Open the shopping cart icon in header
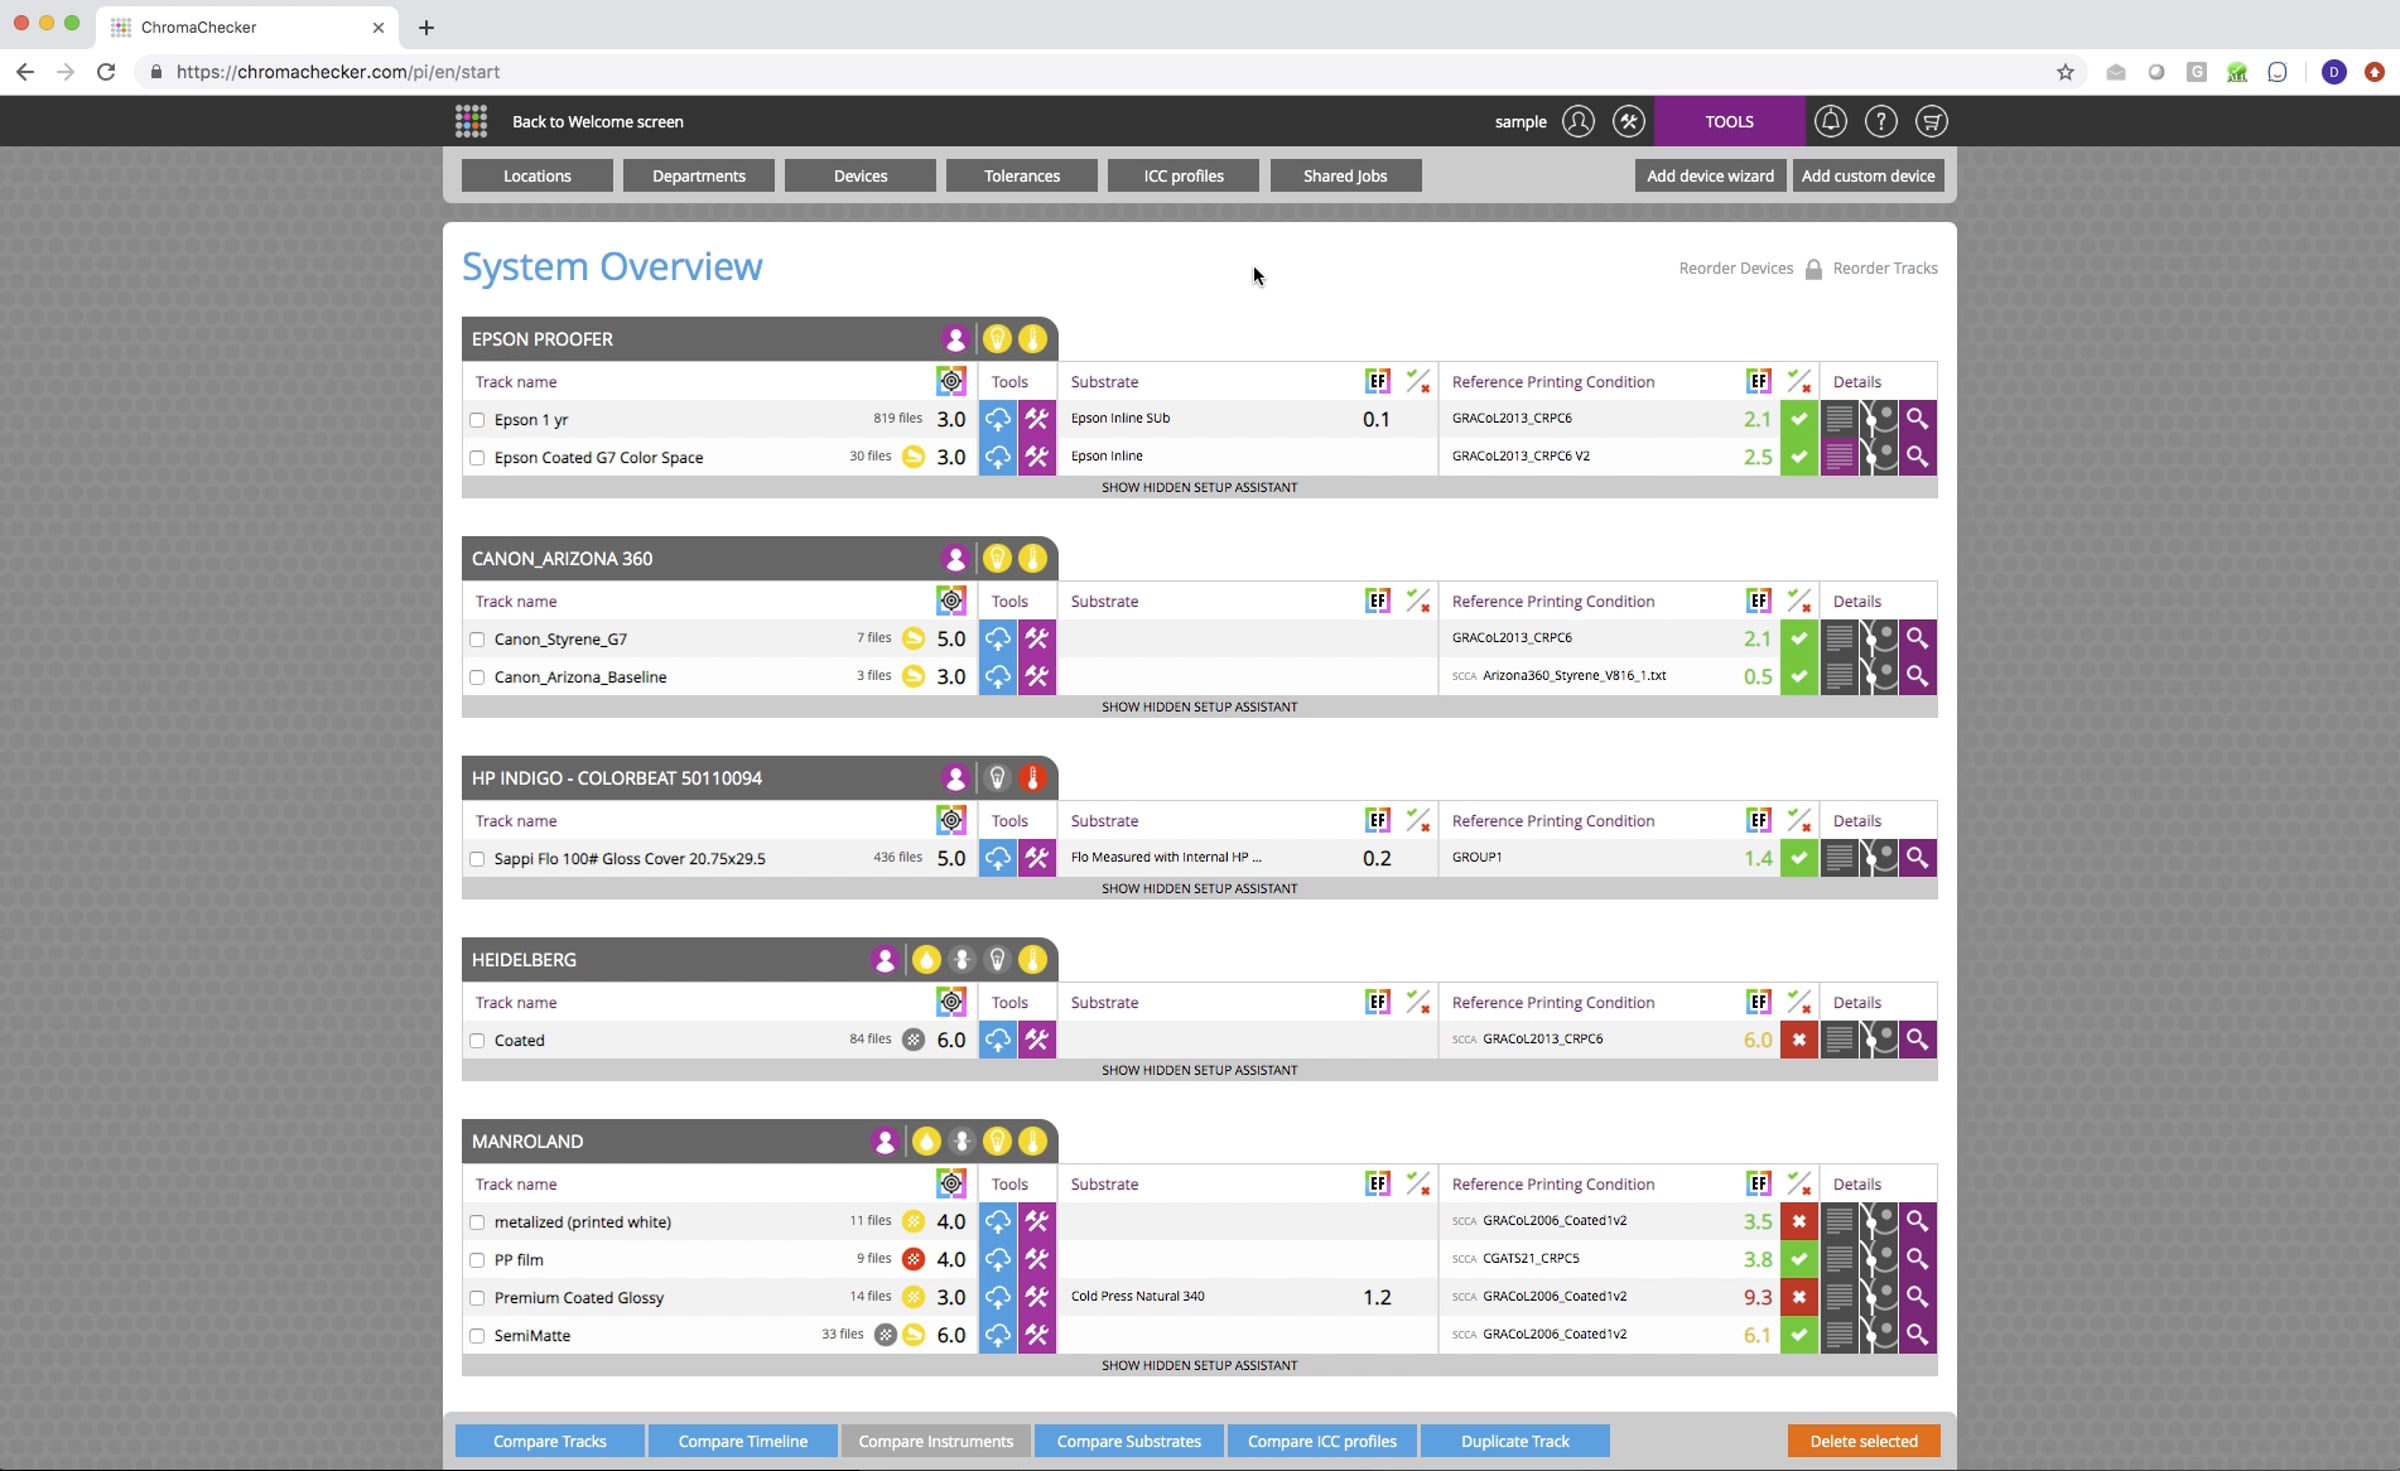Screen dimensions: 2400x1471 1931,121
